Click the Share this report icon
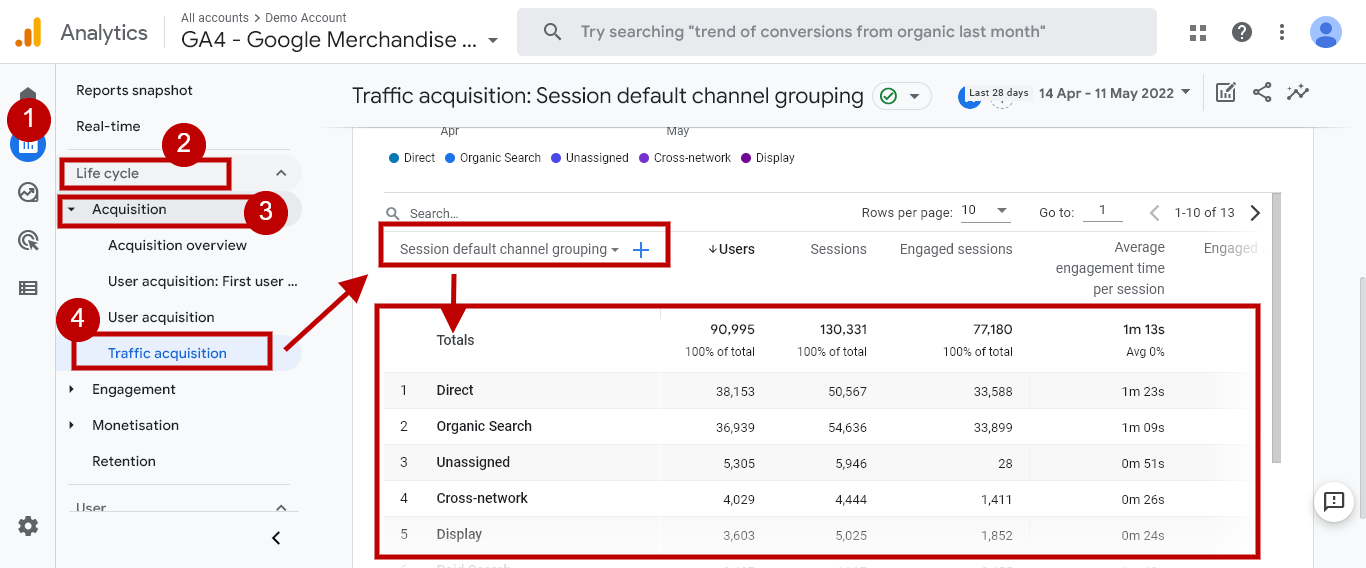 [1262, 93]
